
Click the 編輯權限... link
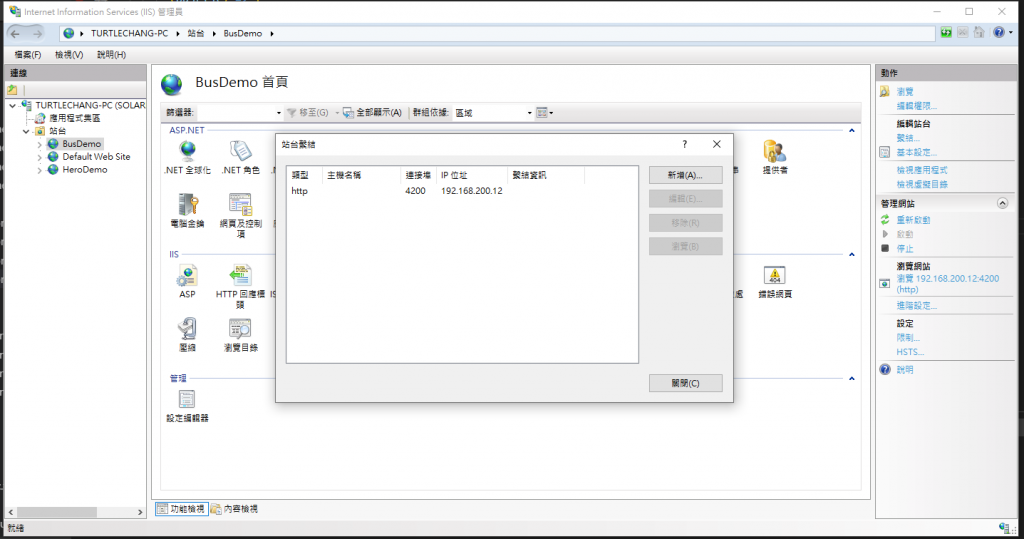(916, 106)
